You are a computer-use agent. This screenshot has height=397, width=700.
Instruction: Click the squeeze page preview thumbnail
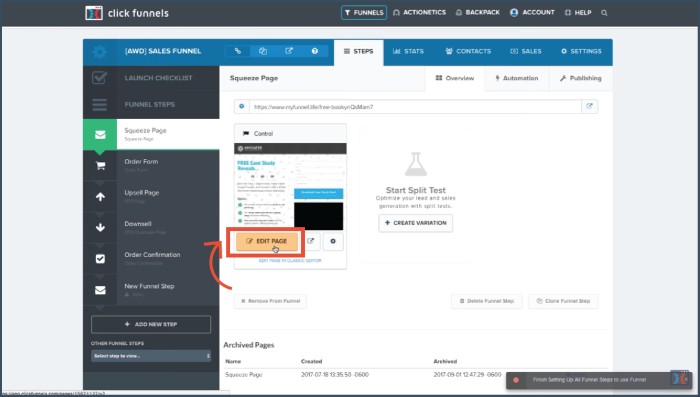[x=290, y=187]
